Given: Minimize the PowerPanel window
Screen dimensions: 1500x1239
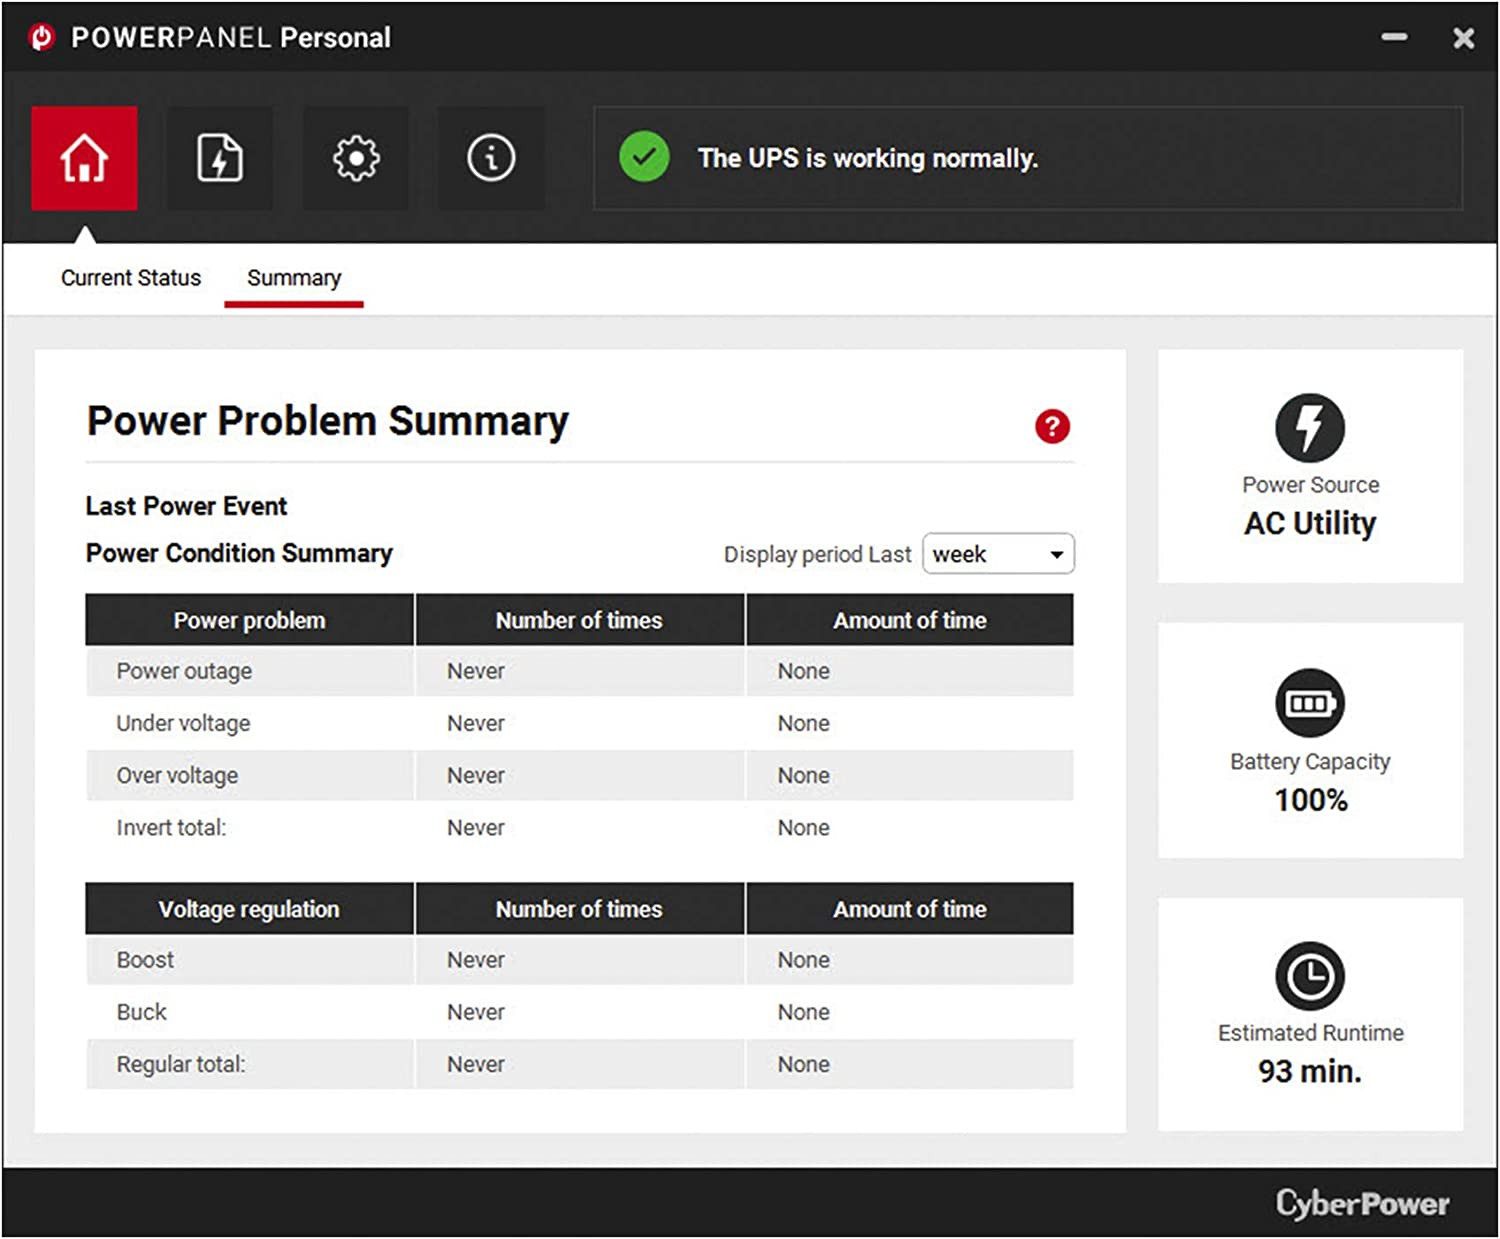Looking at the screenshot, I should coord(1394,37).
